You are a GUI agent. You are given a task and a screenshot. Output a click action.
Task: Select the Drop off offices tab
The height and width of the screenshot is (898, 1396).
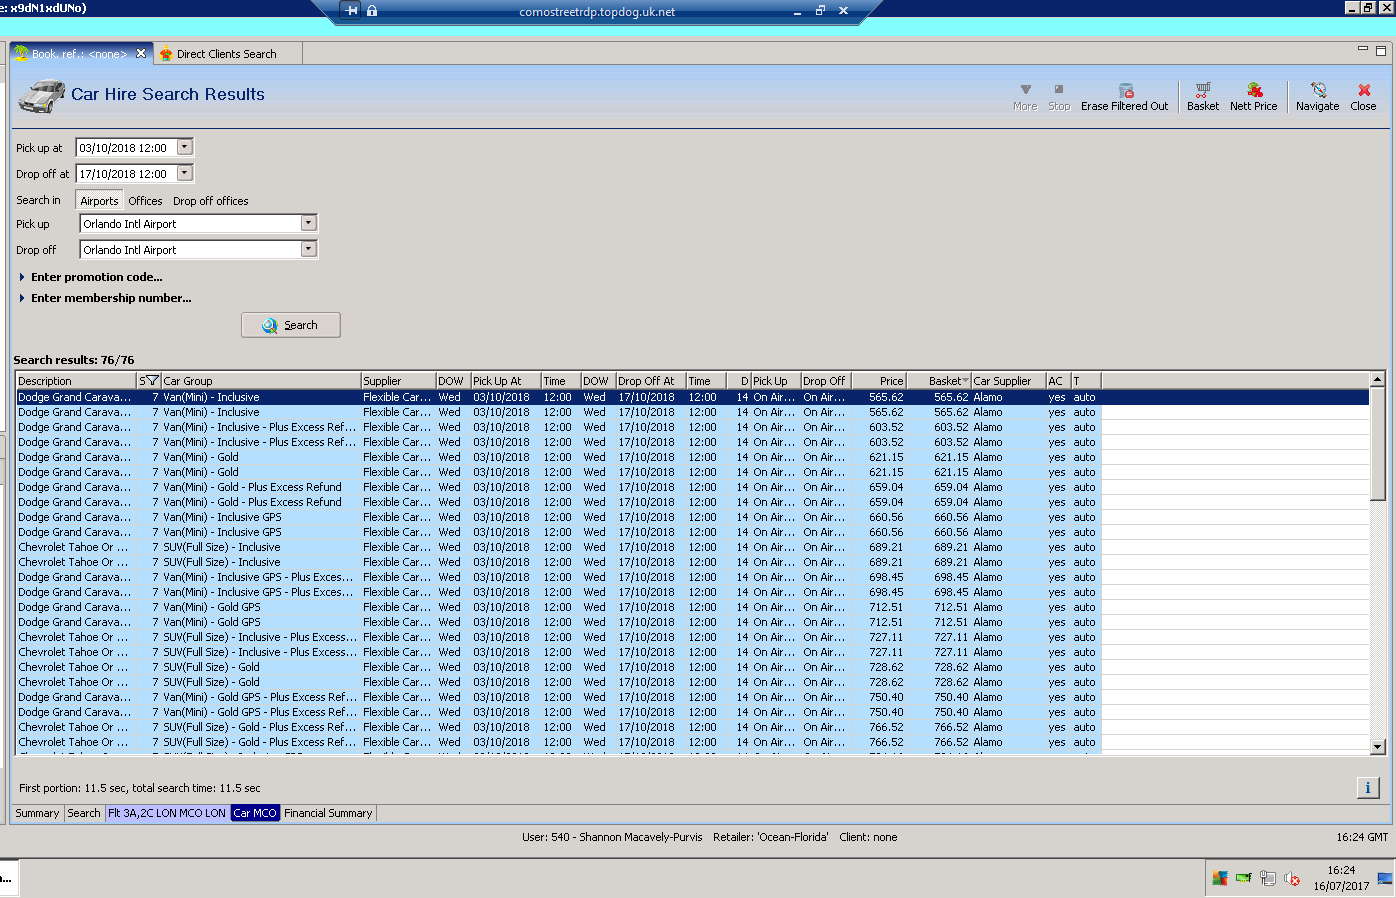[211, 201]
